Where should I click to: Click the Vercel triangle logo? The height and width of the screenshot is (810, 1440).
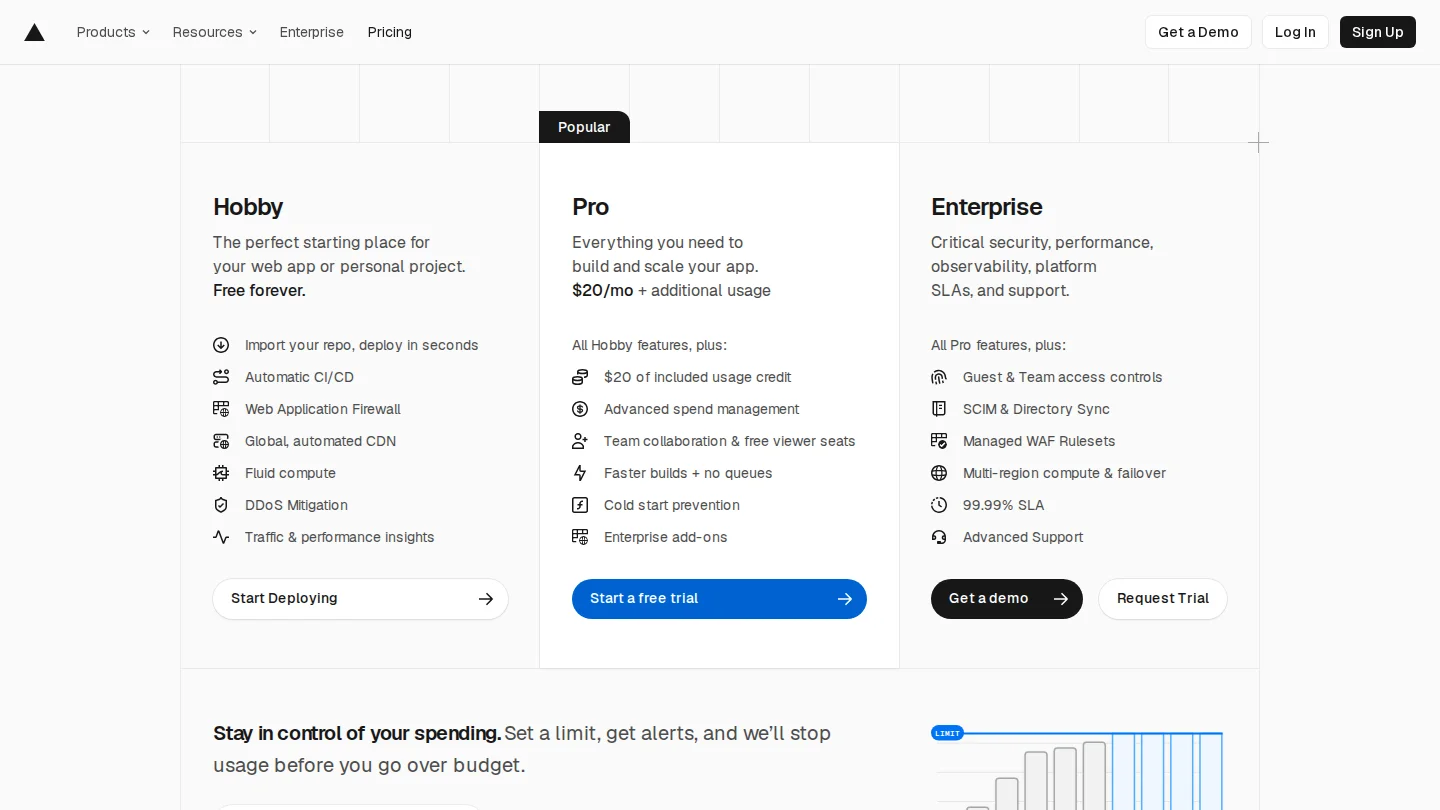click(35, 32)
